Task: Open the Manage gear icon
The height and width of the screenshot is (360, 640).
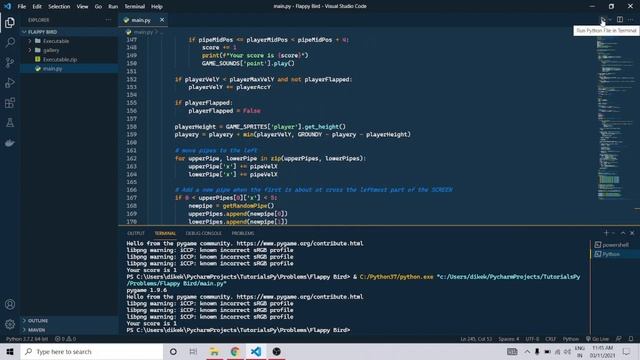Action: (x=10, y=324)
